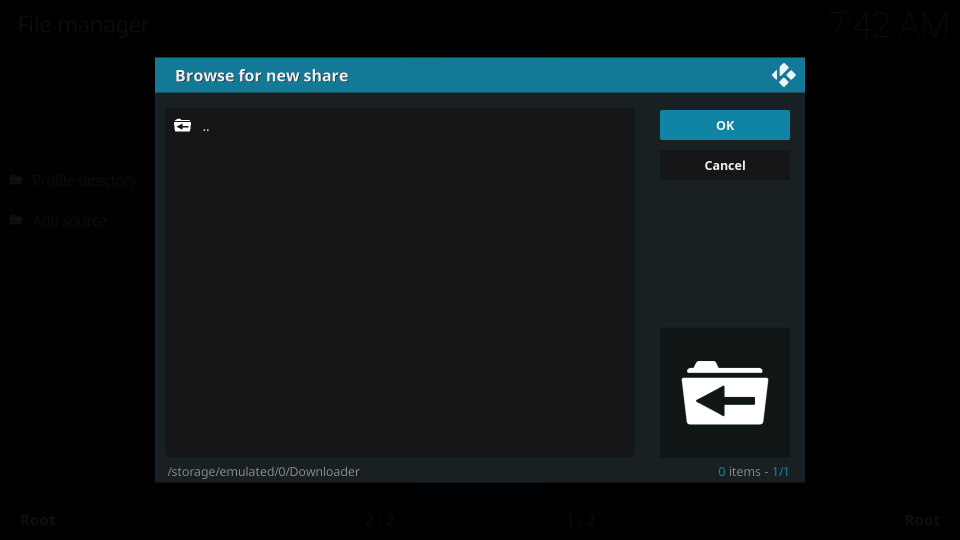The height and width of the screenshot is (540, 960).
Task: Click the File manager heading
Action: (x=83, y=25)
